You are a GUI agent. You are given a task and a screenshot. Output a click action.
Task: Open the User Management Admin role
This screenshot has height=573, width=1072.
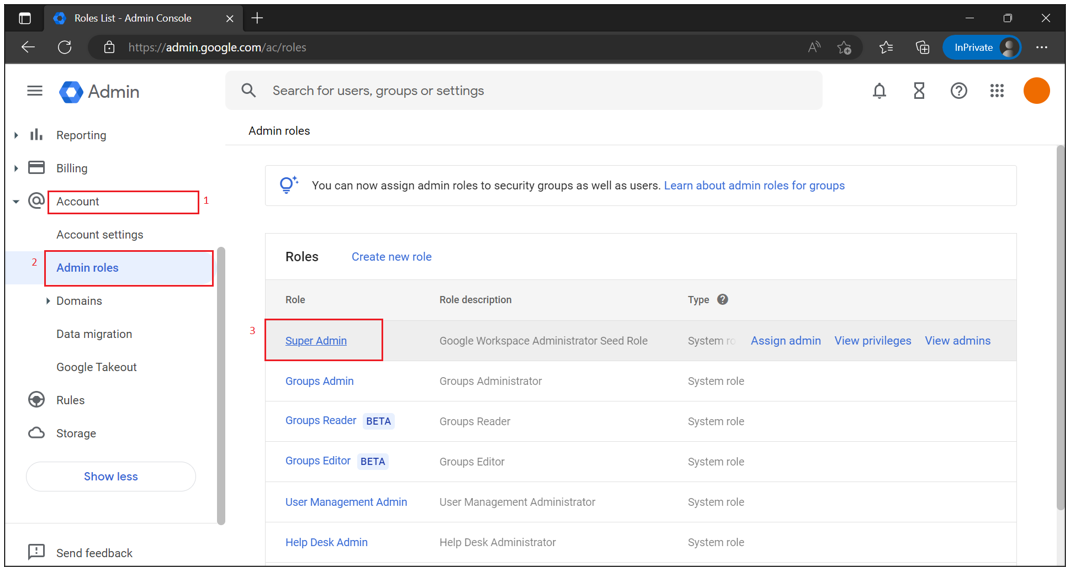point(346,502)
